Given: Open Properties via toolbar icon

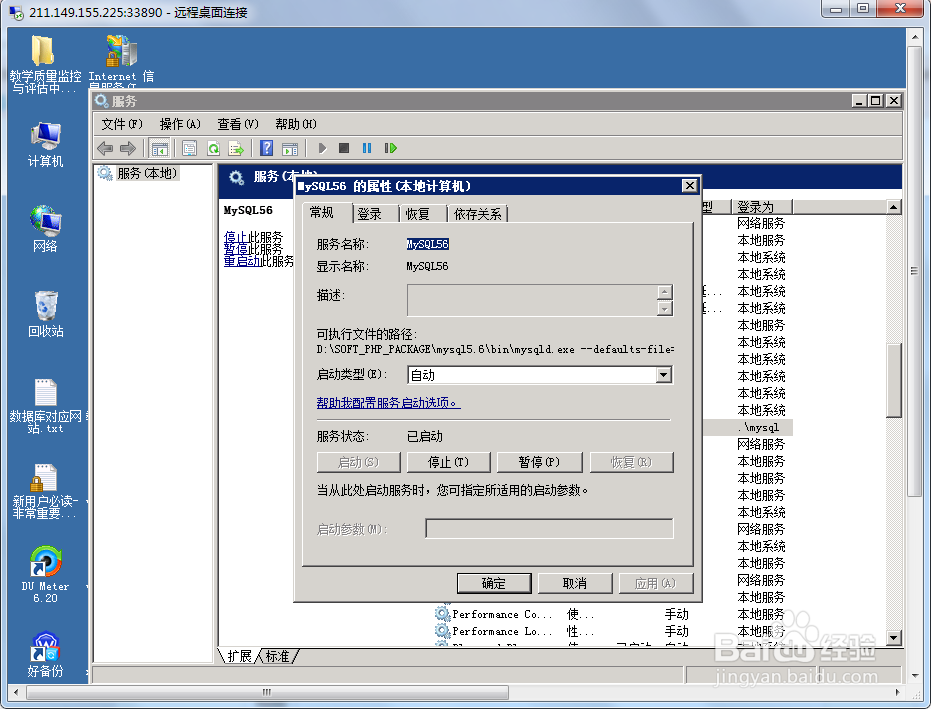Looking at the screenshot, I should (x=189, y=148).
